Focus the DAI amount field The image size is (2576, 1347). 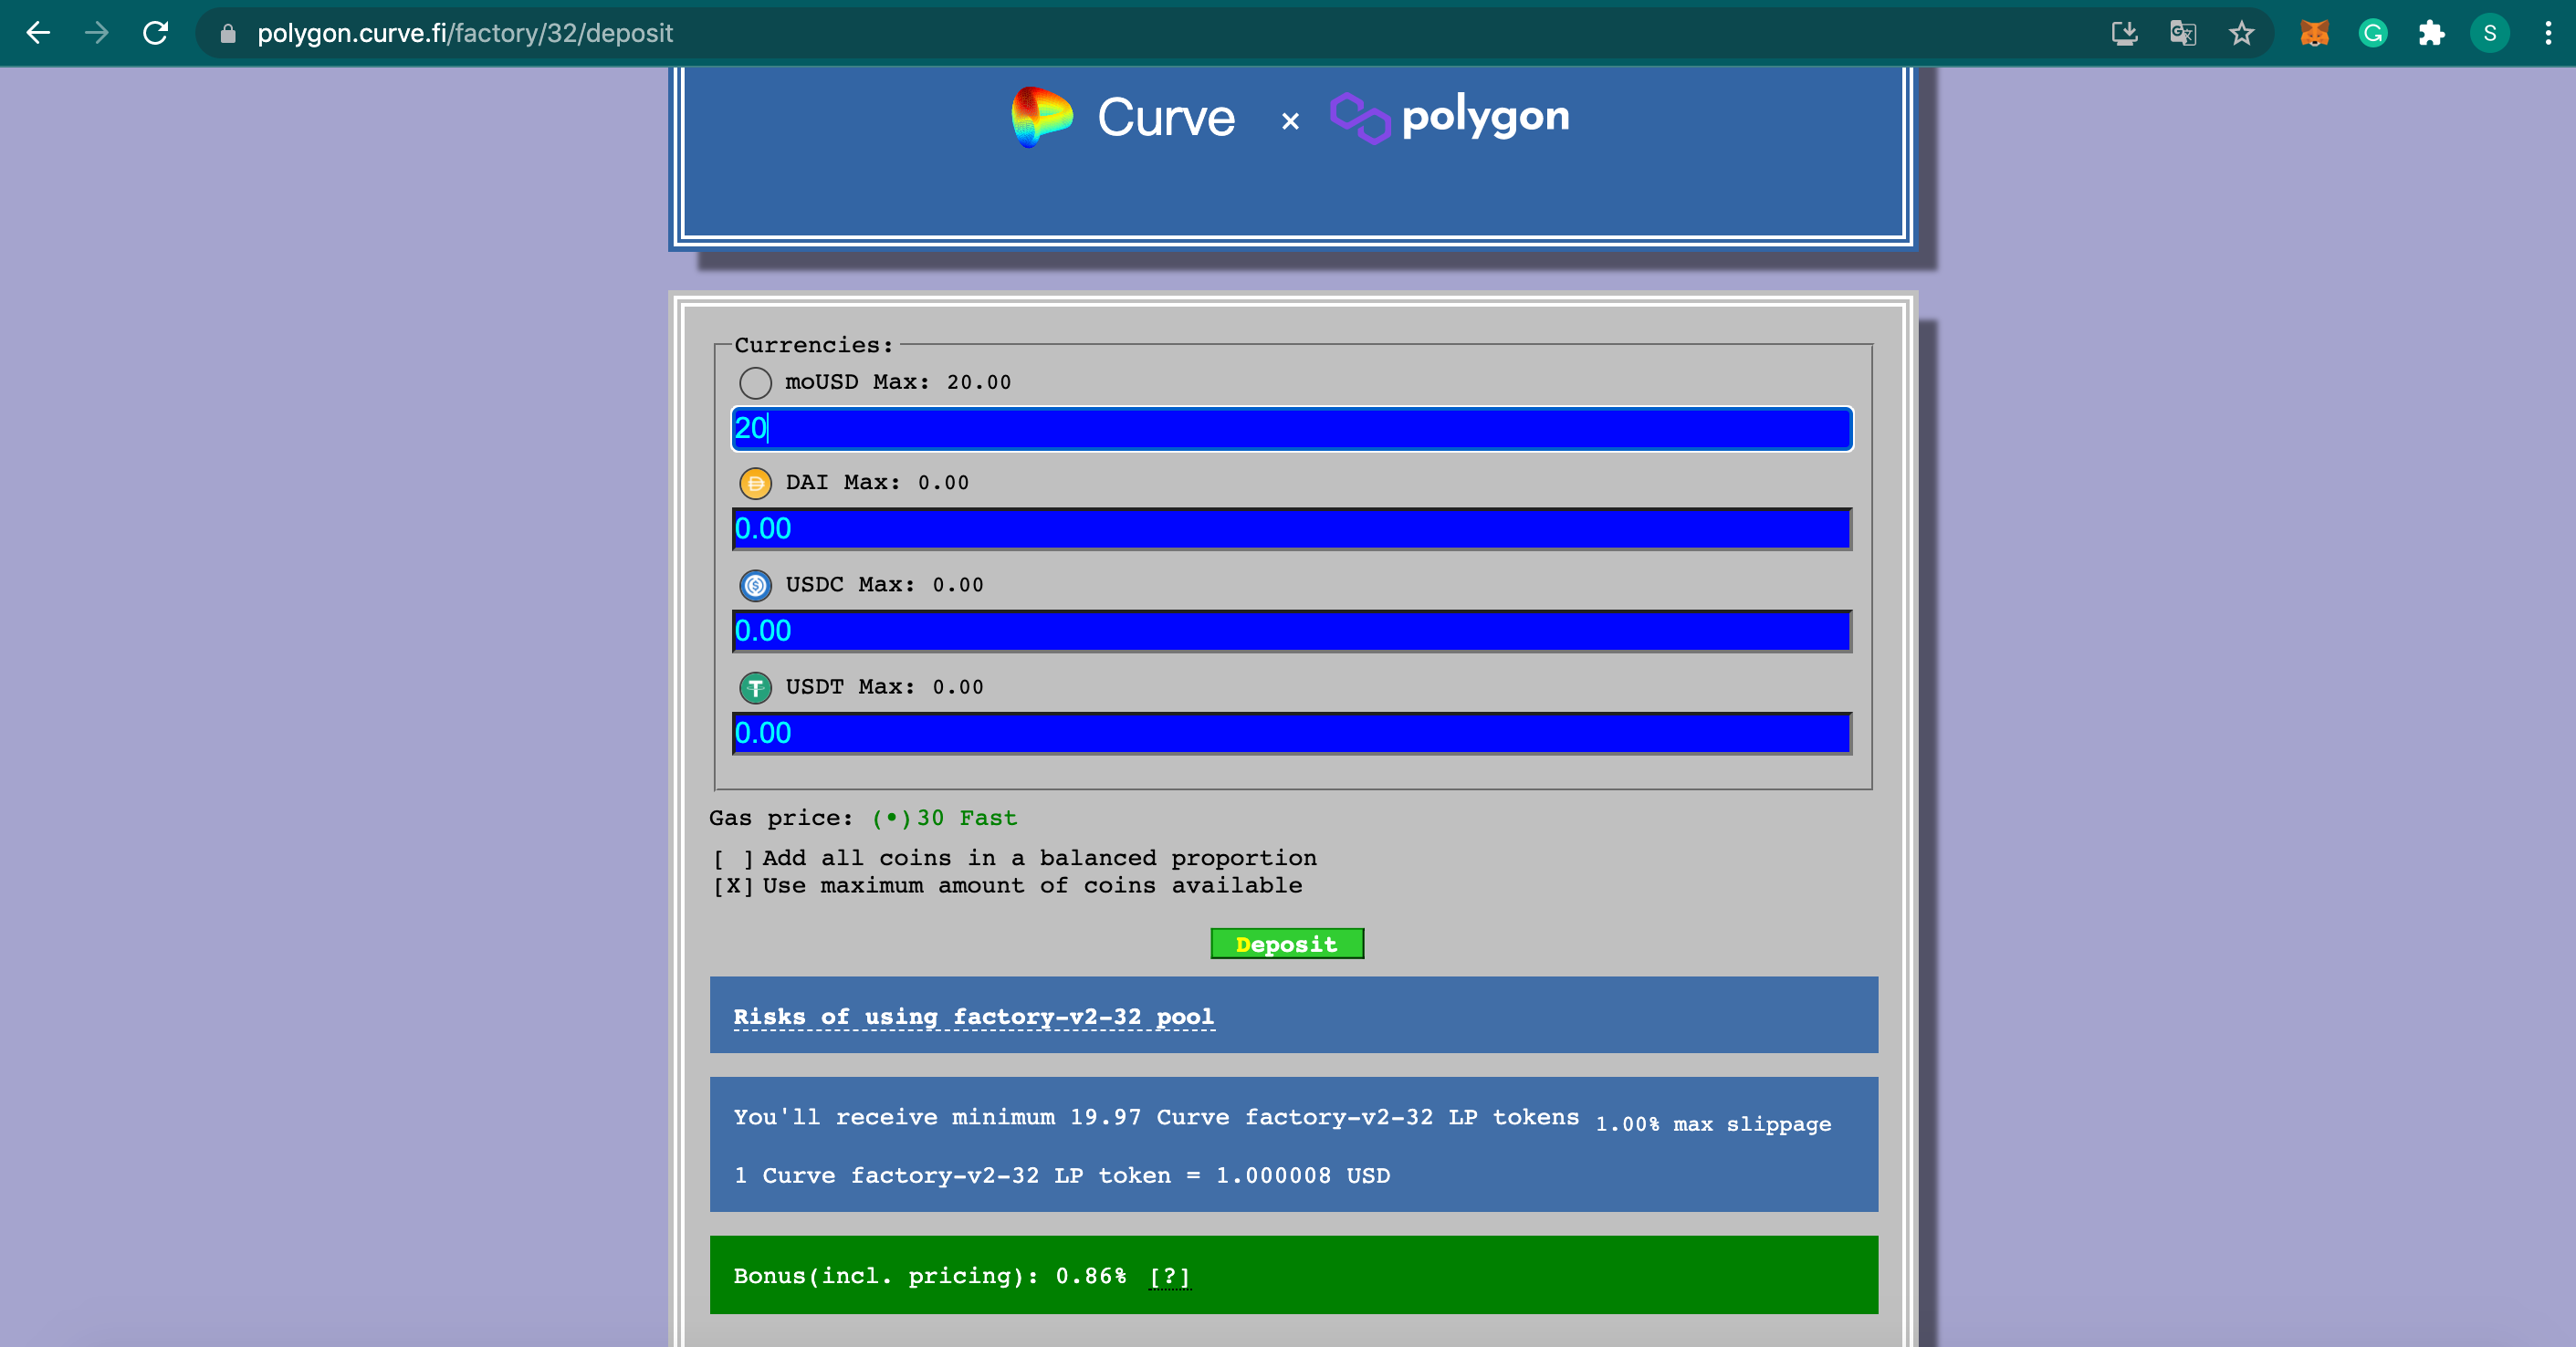coord(1292,529)
